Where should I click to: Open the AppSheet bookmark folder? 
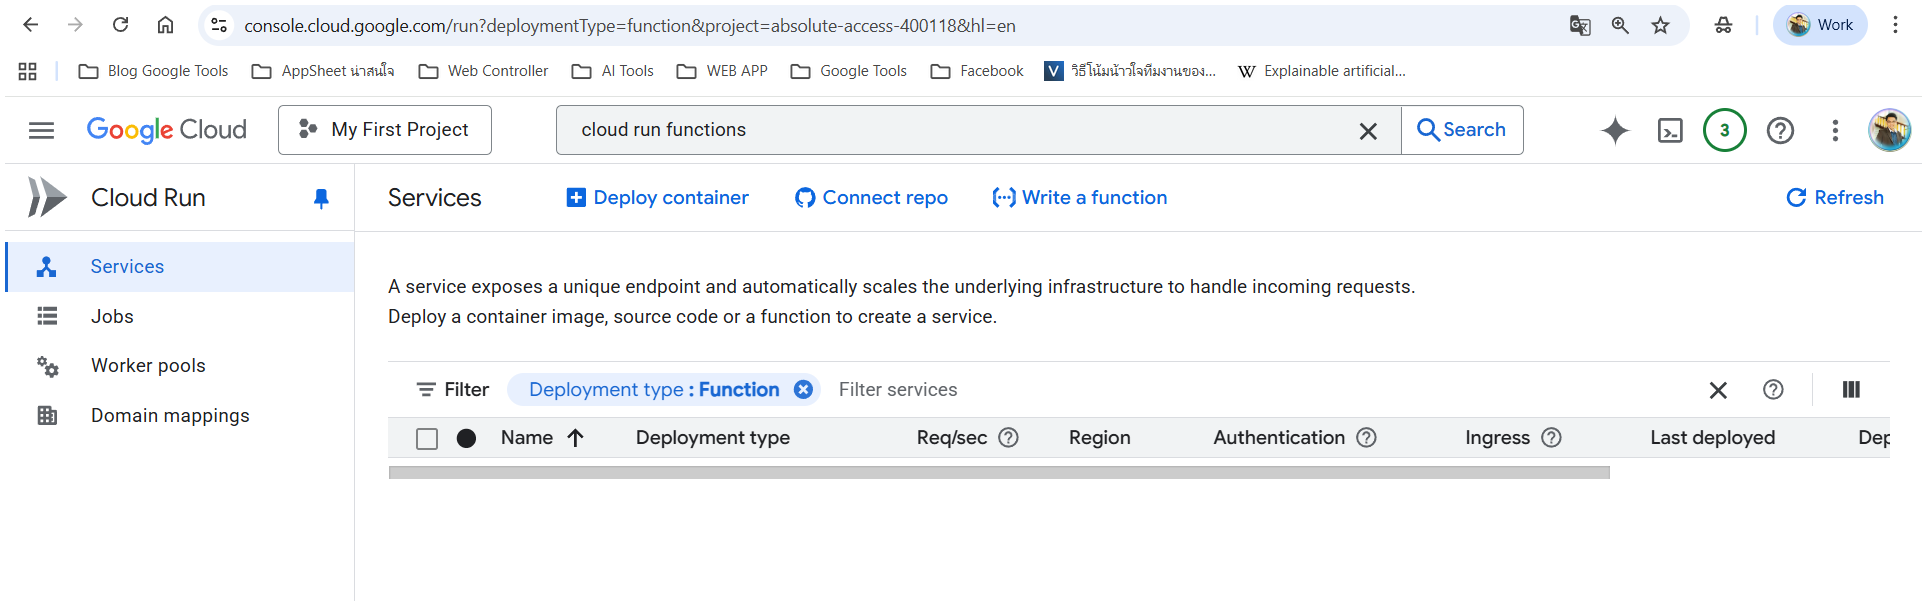point(323,71)
